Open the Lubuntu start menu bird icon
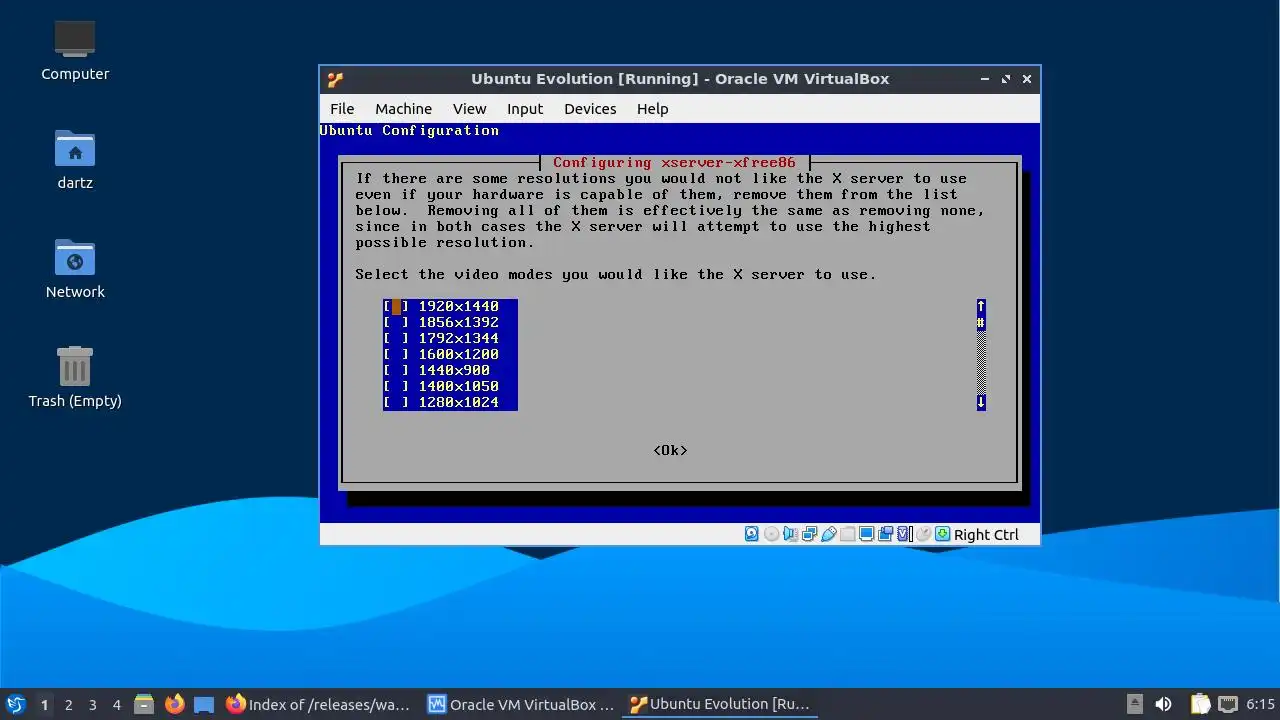Screen dimensions: 1280x720 [x=15, y=704]
